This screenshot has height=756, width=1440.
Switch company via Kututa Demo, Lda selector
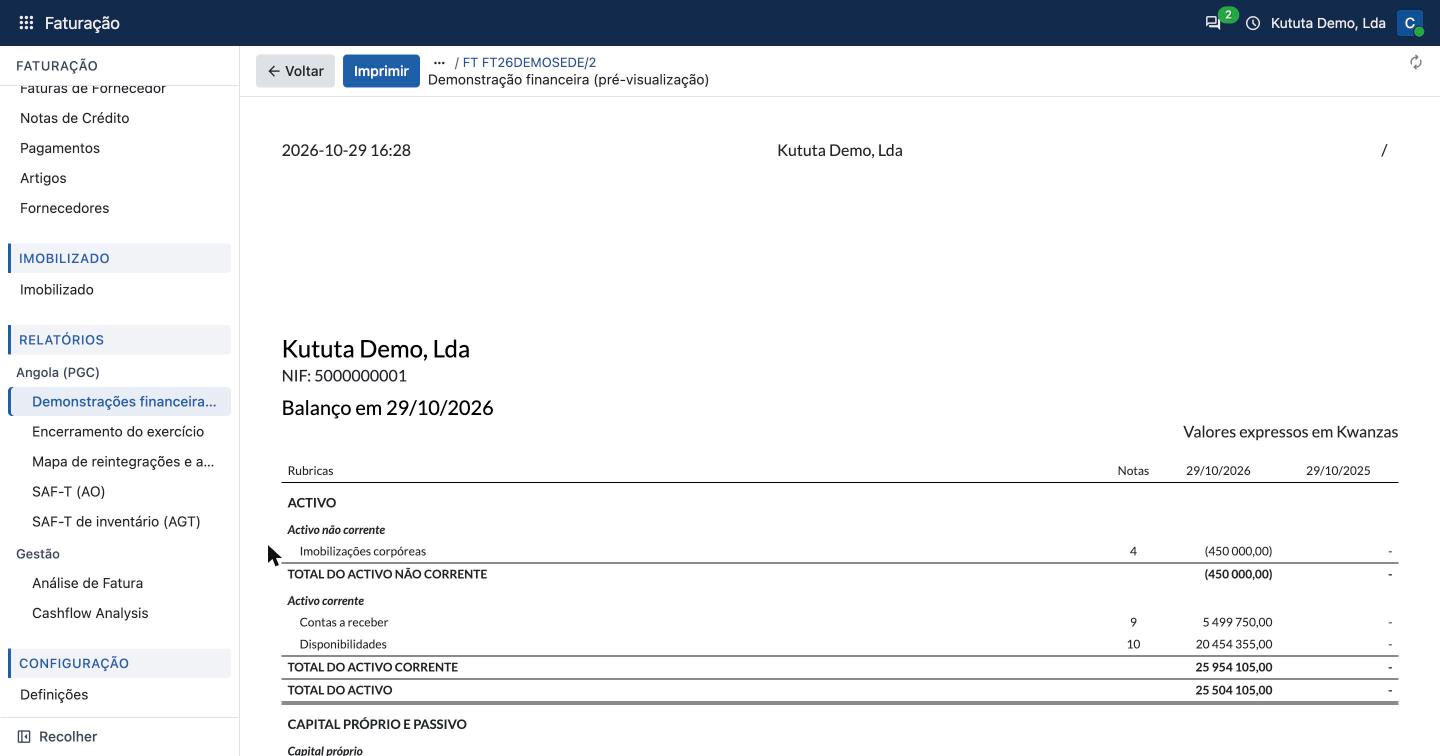pyautogui.click(x=1328, y=23)
